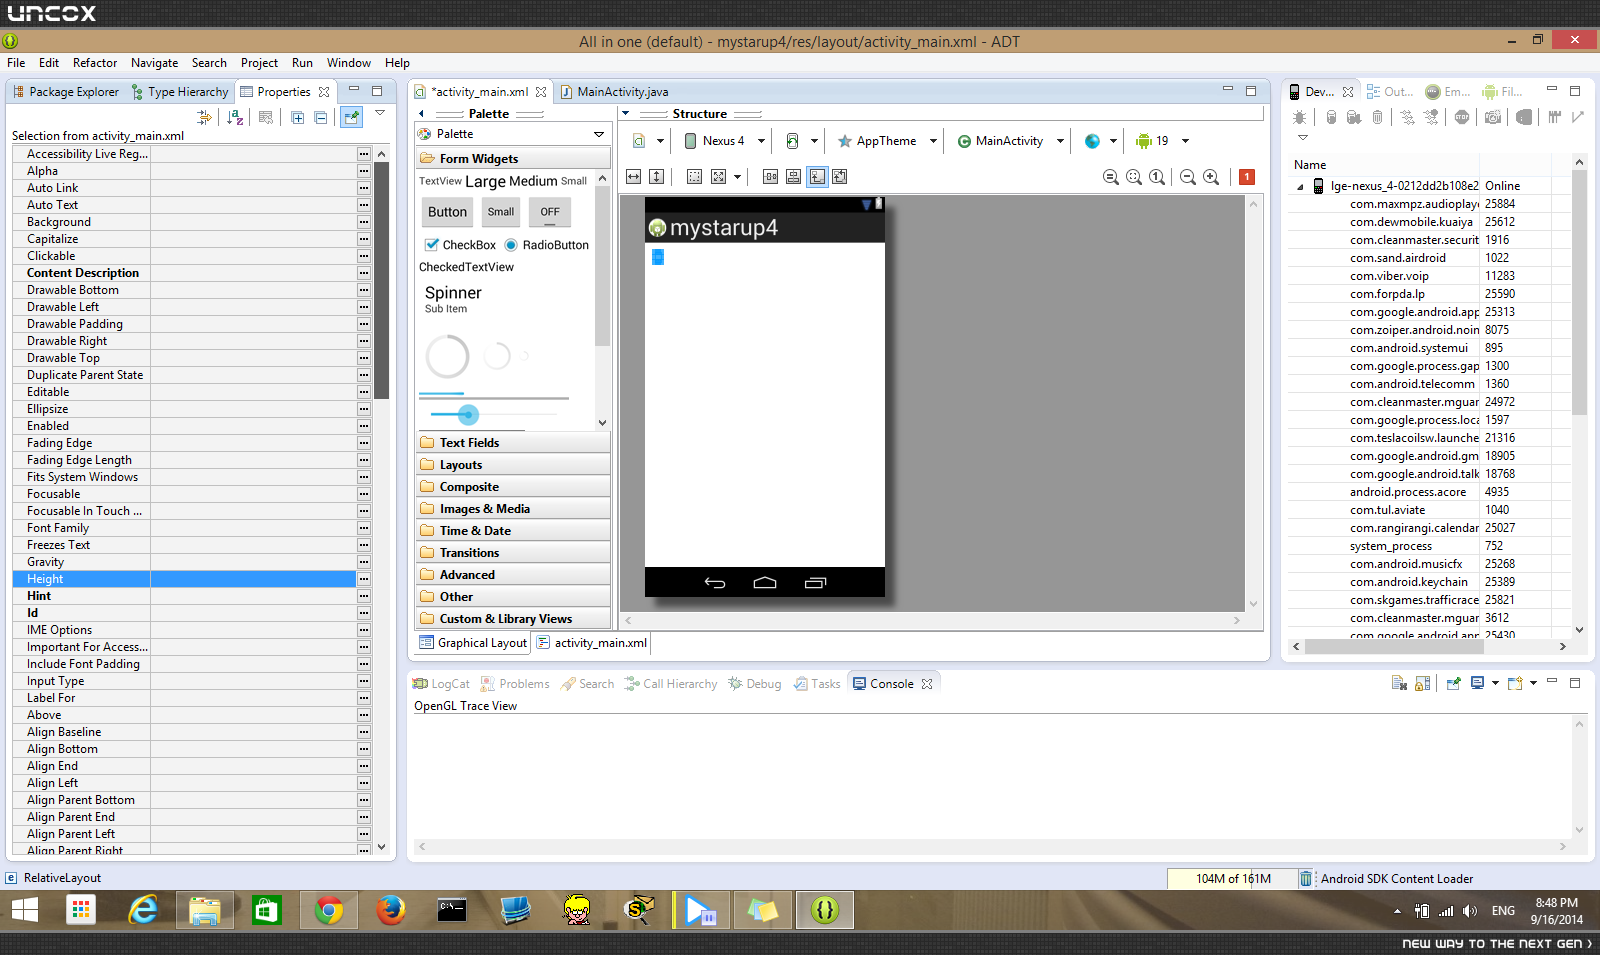Toggle the highlighted layout toolbar button

click(817, 177)
